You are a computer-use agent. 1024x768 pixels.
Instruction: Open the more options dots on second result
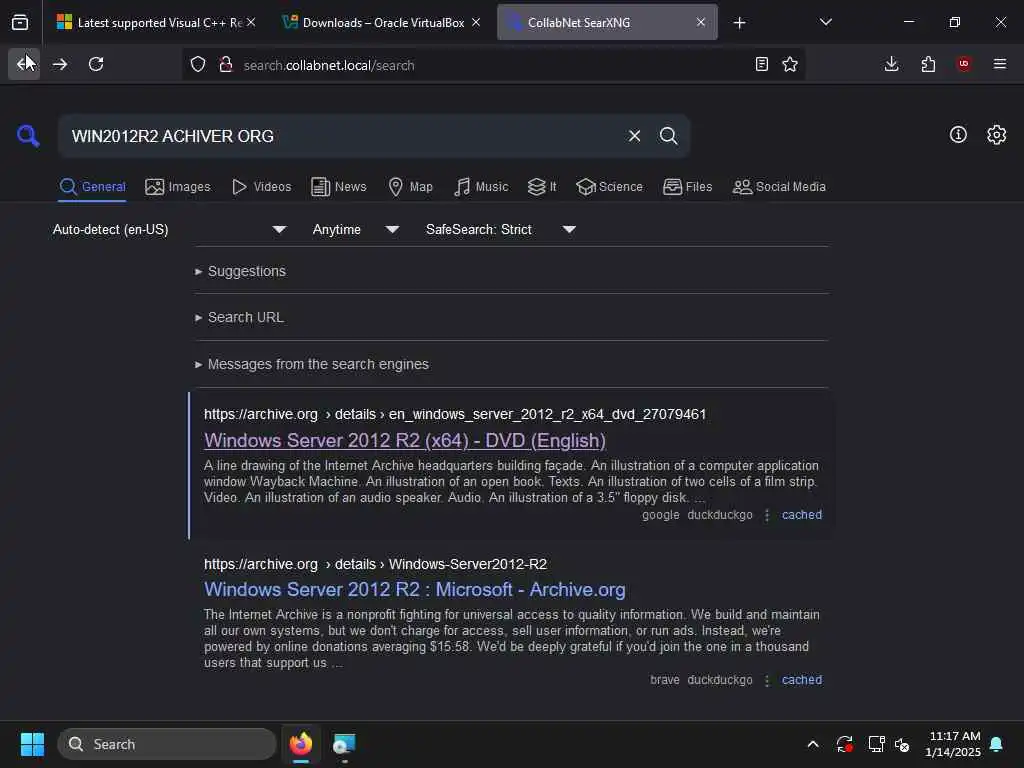pyautogui.click(x=767, y=680)
